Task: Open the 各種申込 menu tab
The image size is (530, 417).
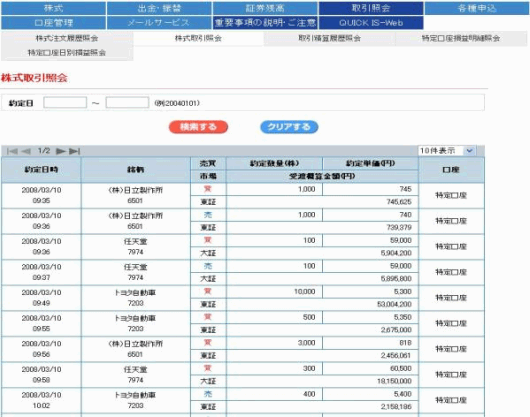Action: (477, 8)
